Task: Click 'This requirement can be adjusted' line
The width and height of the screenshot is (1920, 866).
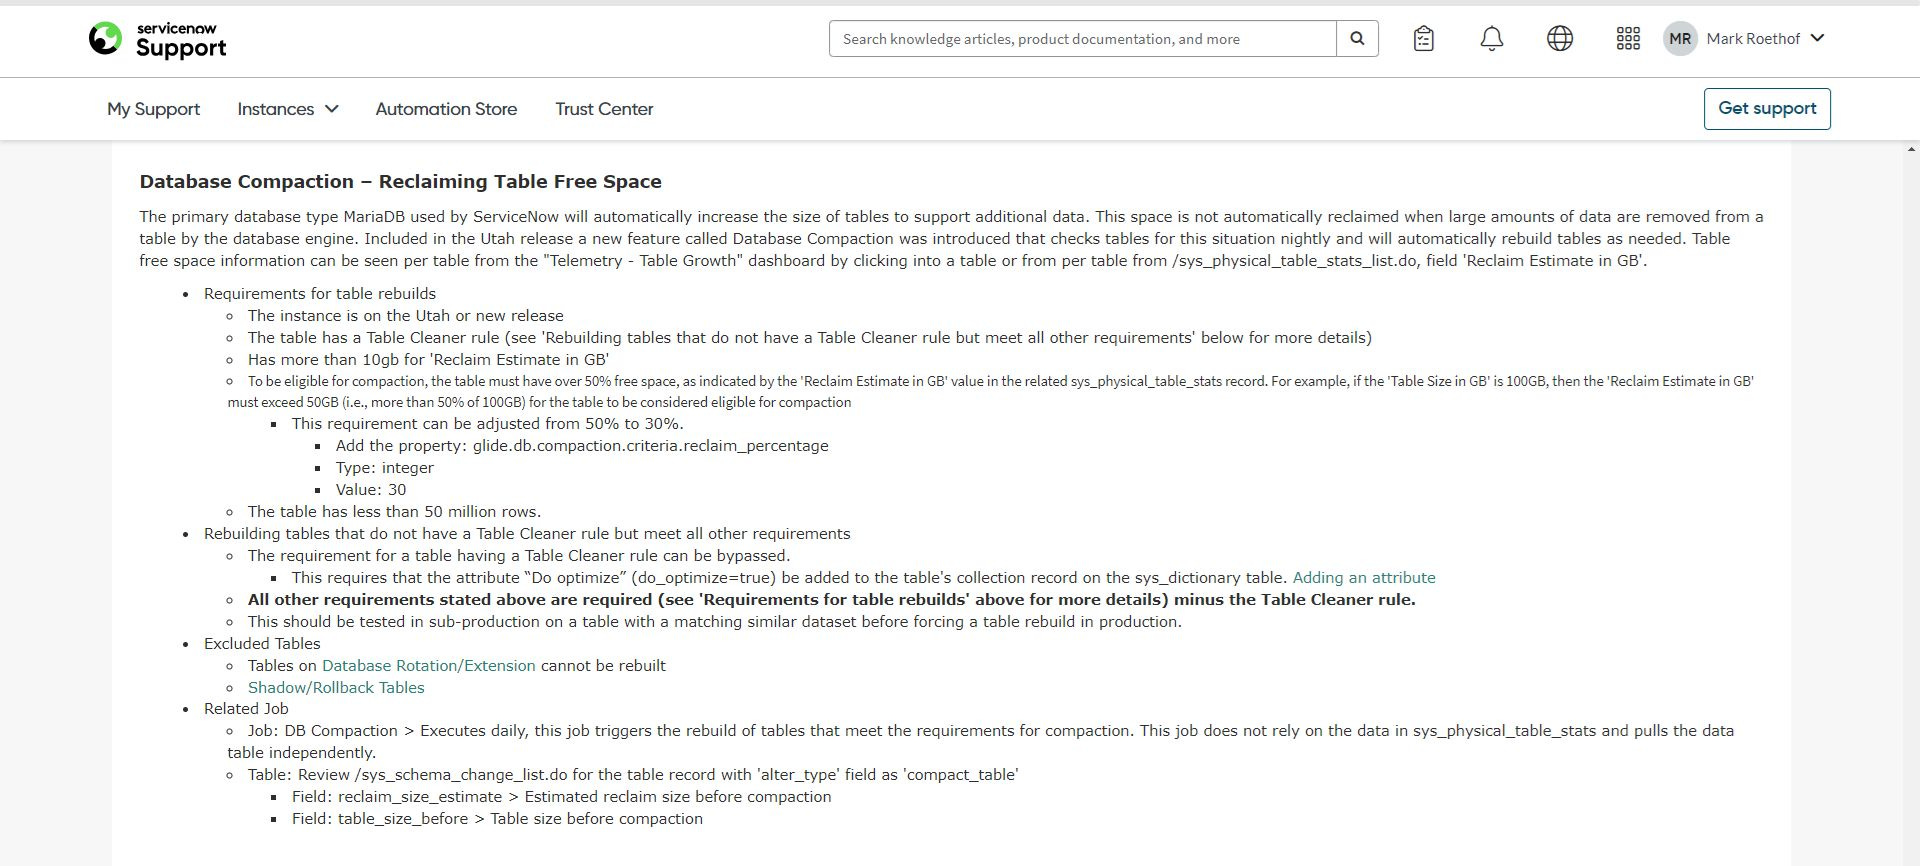Action: (x=488, y=424)
